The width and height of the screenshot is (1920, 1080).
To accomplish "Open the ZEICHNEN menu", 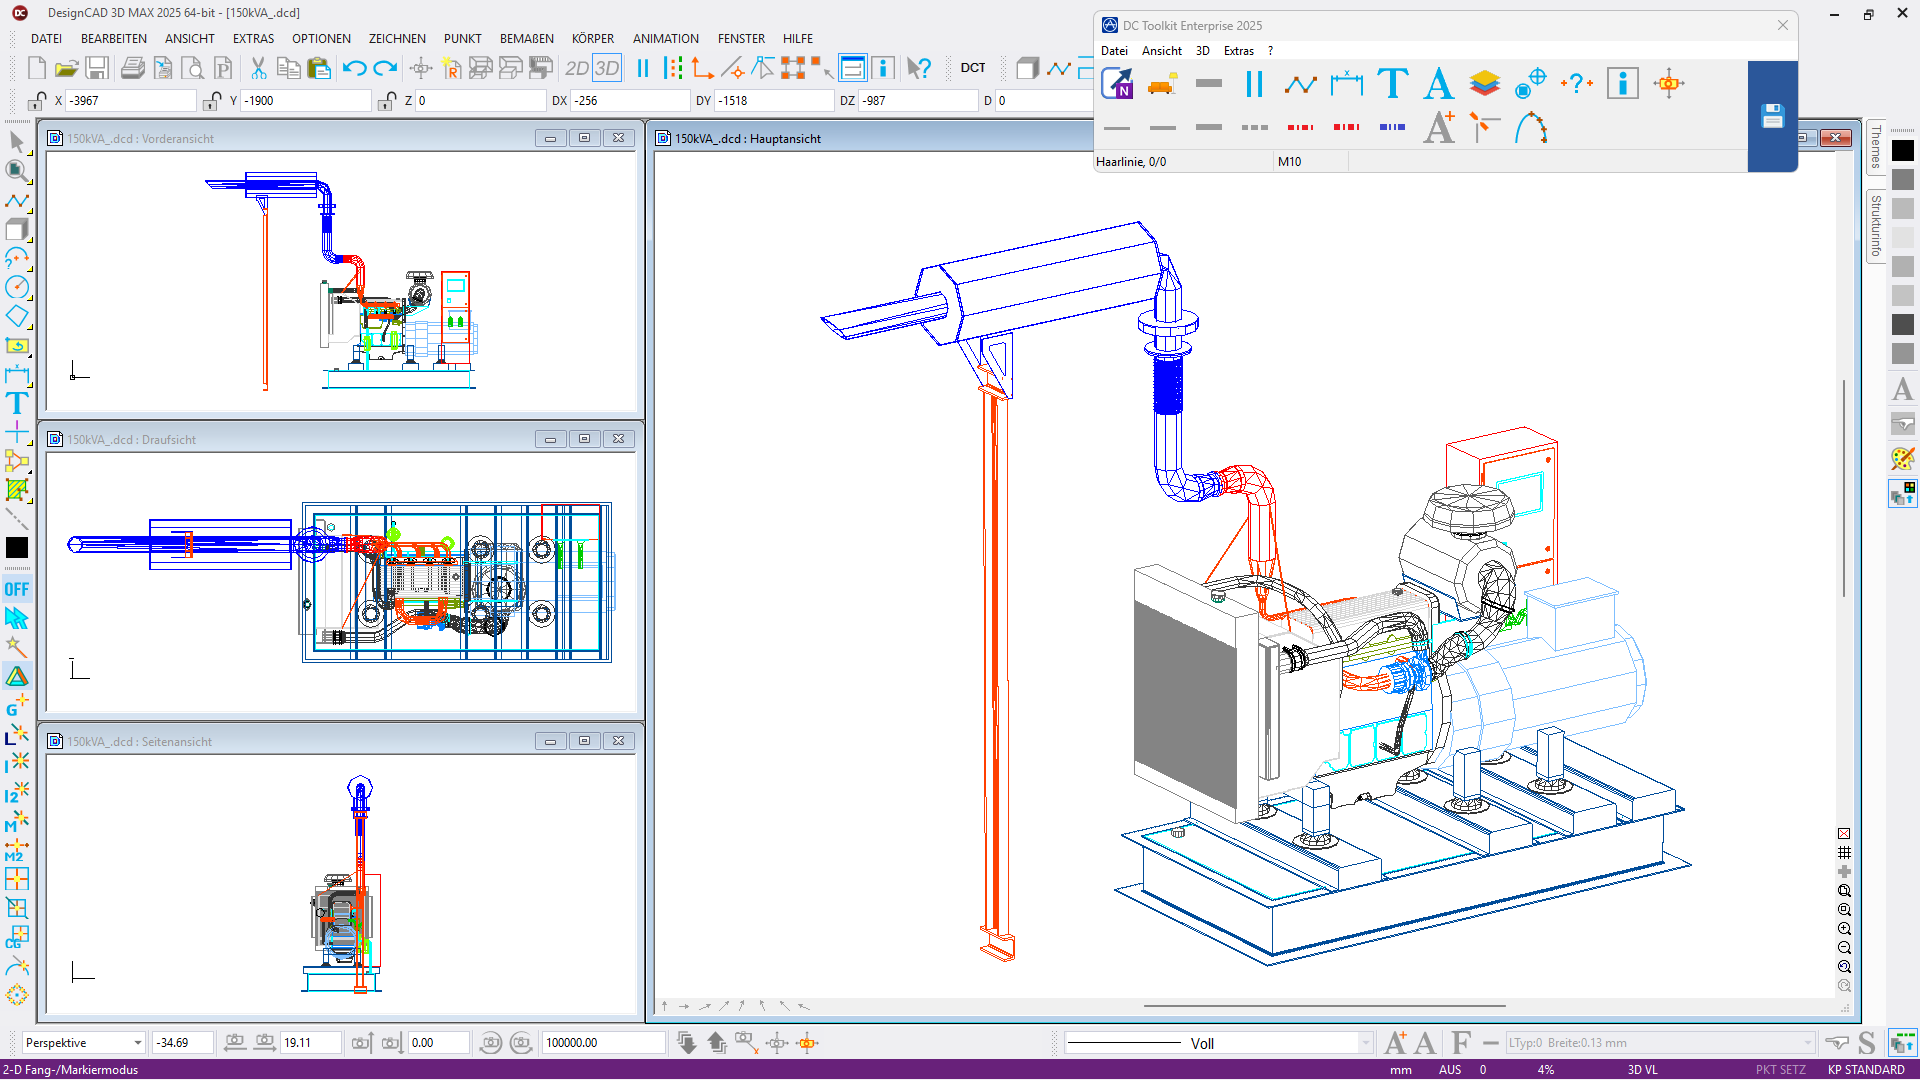I will 396,39.
